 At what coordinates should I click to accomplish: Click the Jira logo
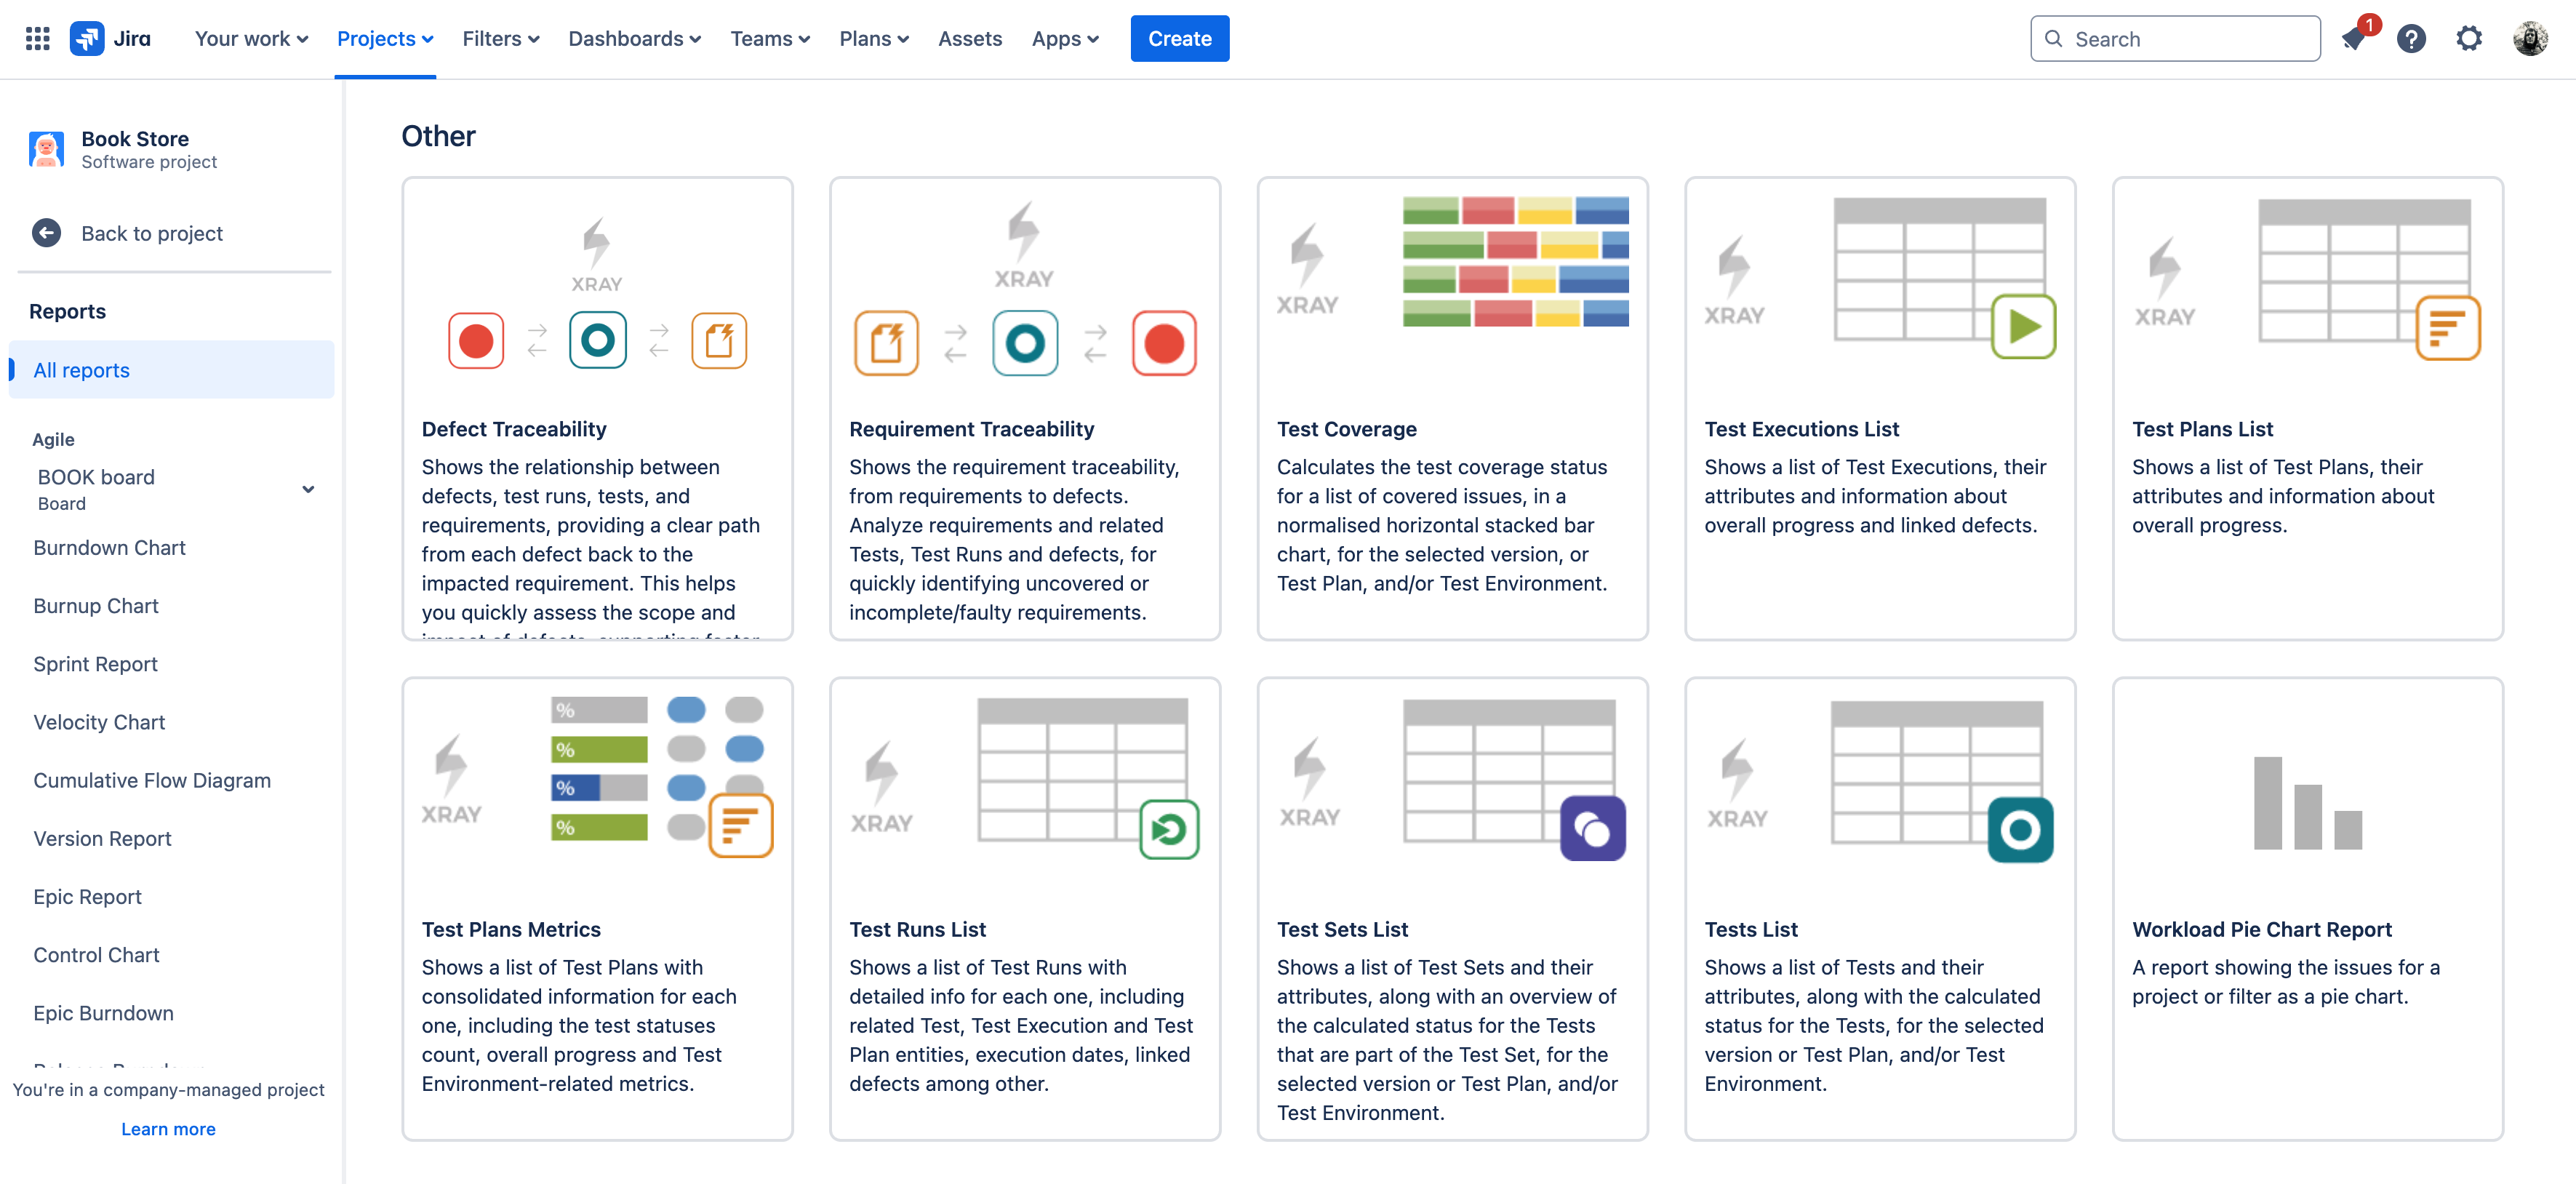[110, 38]
